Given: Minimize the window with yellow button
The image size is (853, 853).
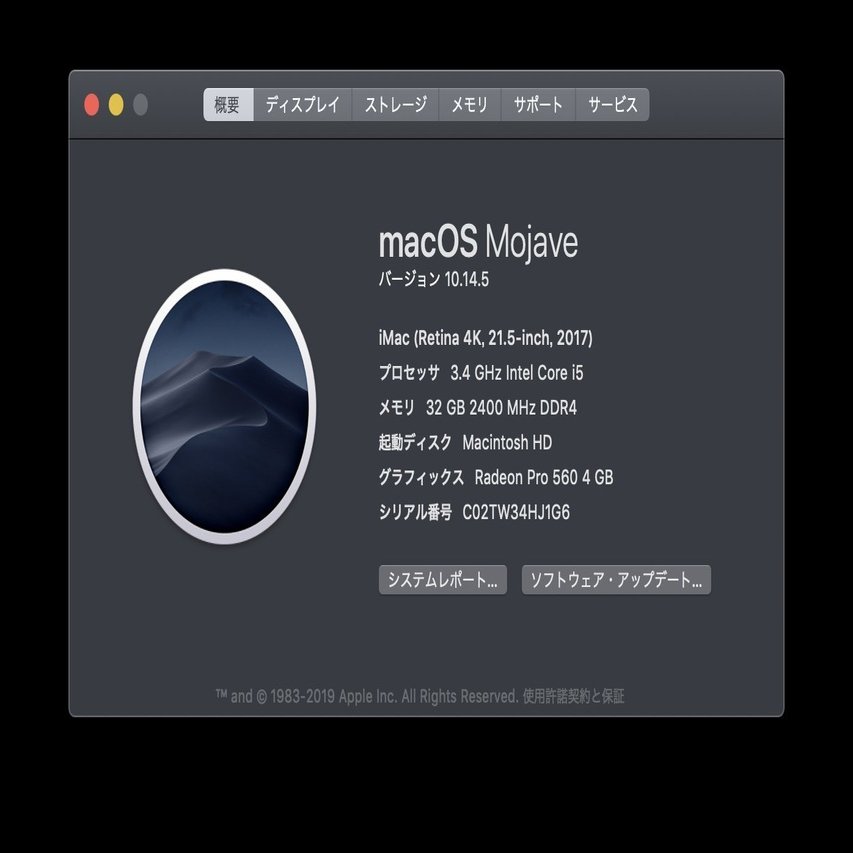Looking at the screenshot, I should (x=116, y=102).
